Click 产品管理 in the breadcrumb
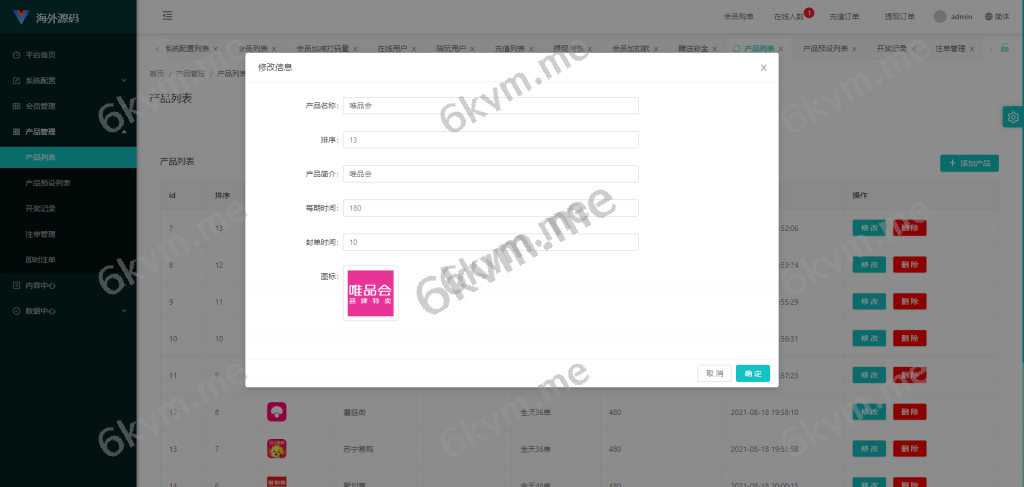1024x487 pixels. click(x=191, y=74)
